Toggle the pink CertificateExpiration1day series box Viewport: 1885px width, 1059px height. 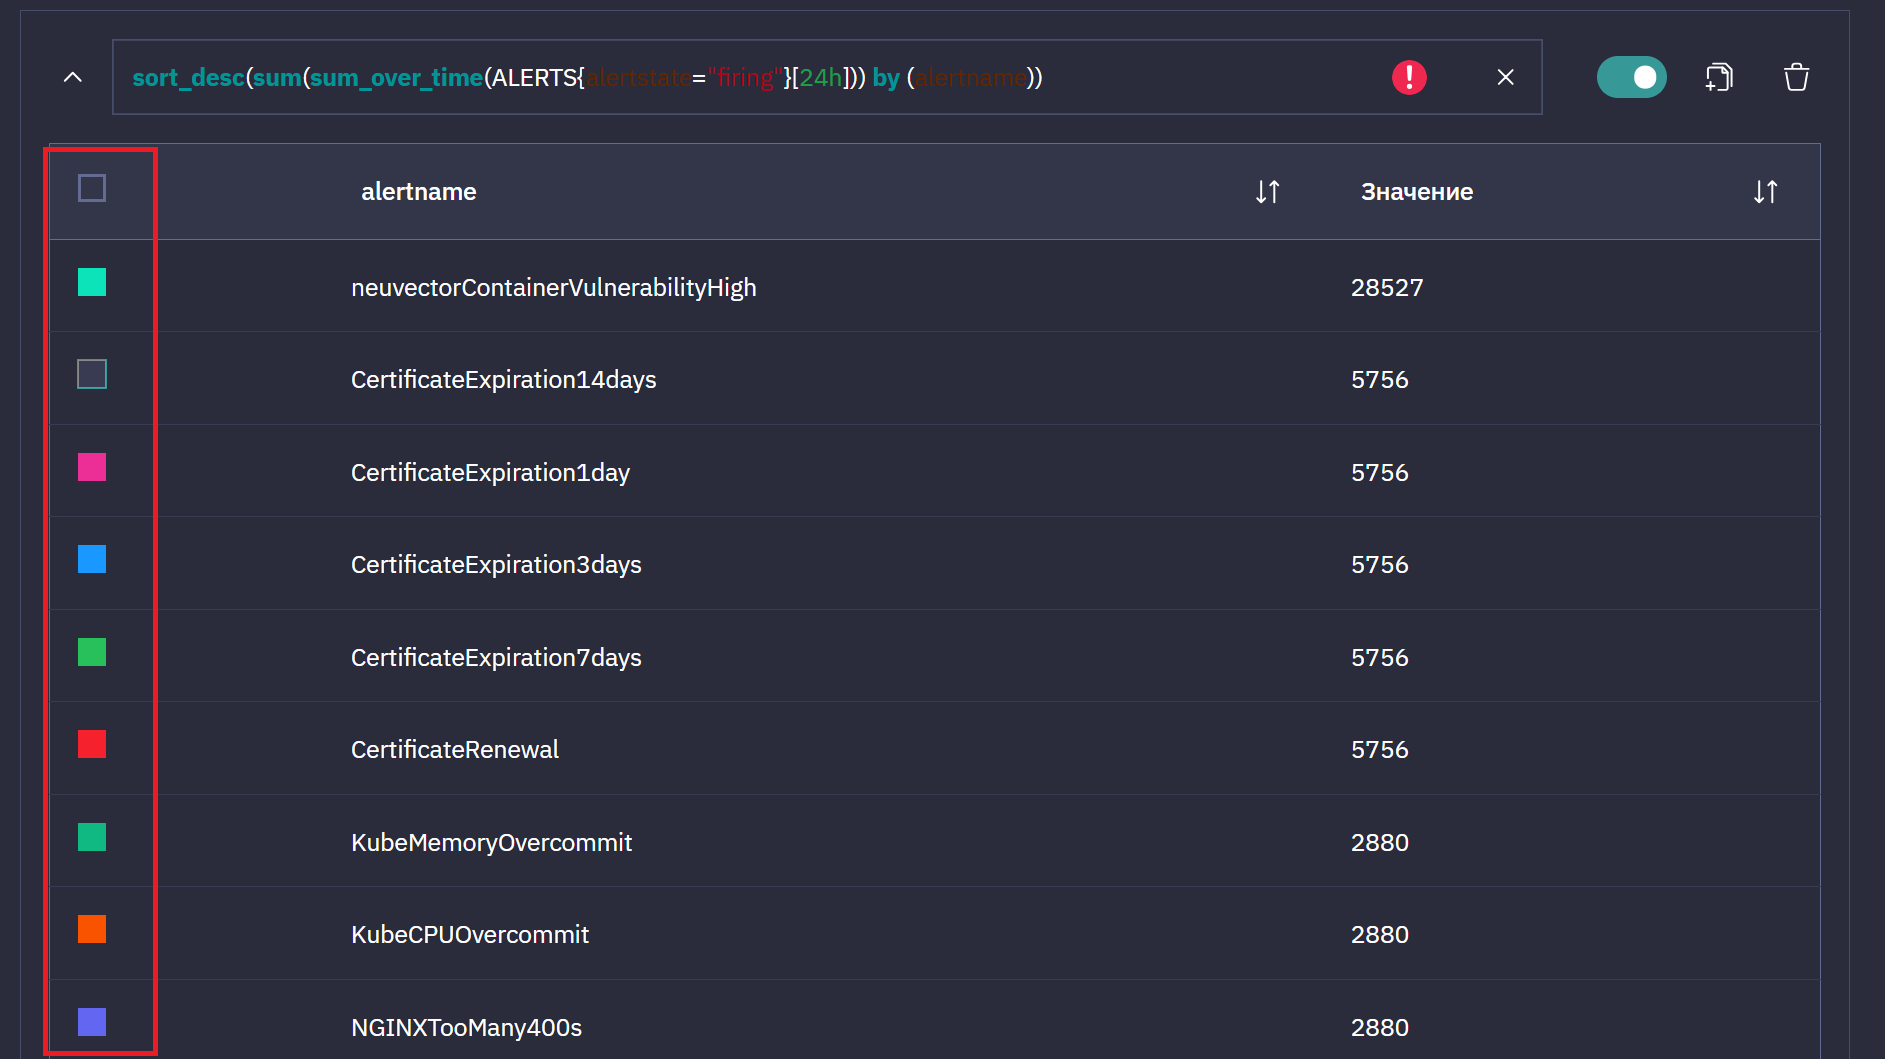pos(92,467)
